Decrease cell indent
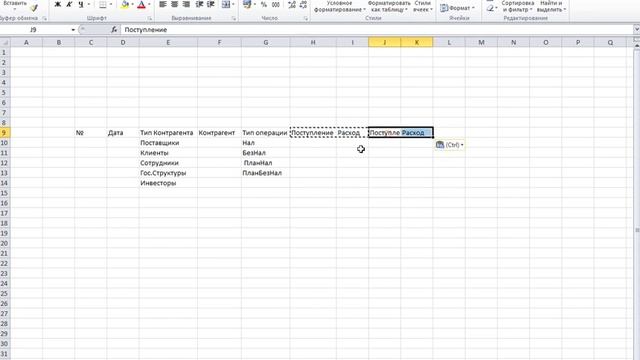 199,4
